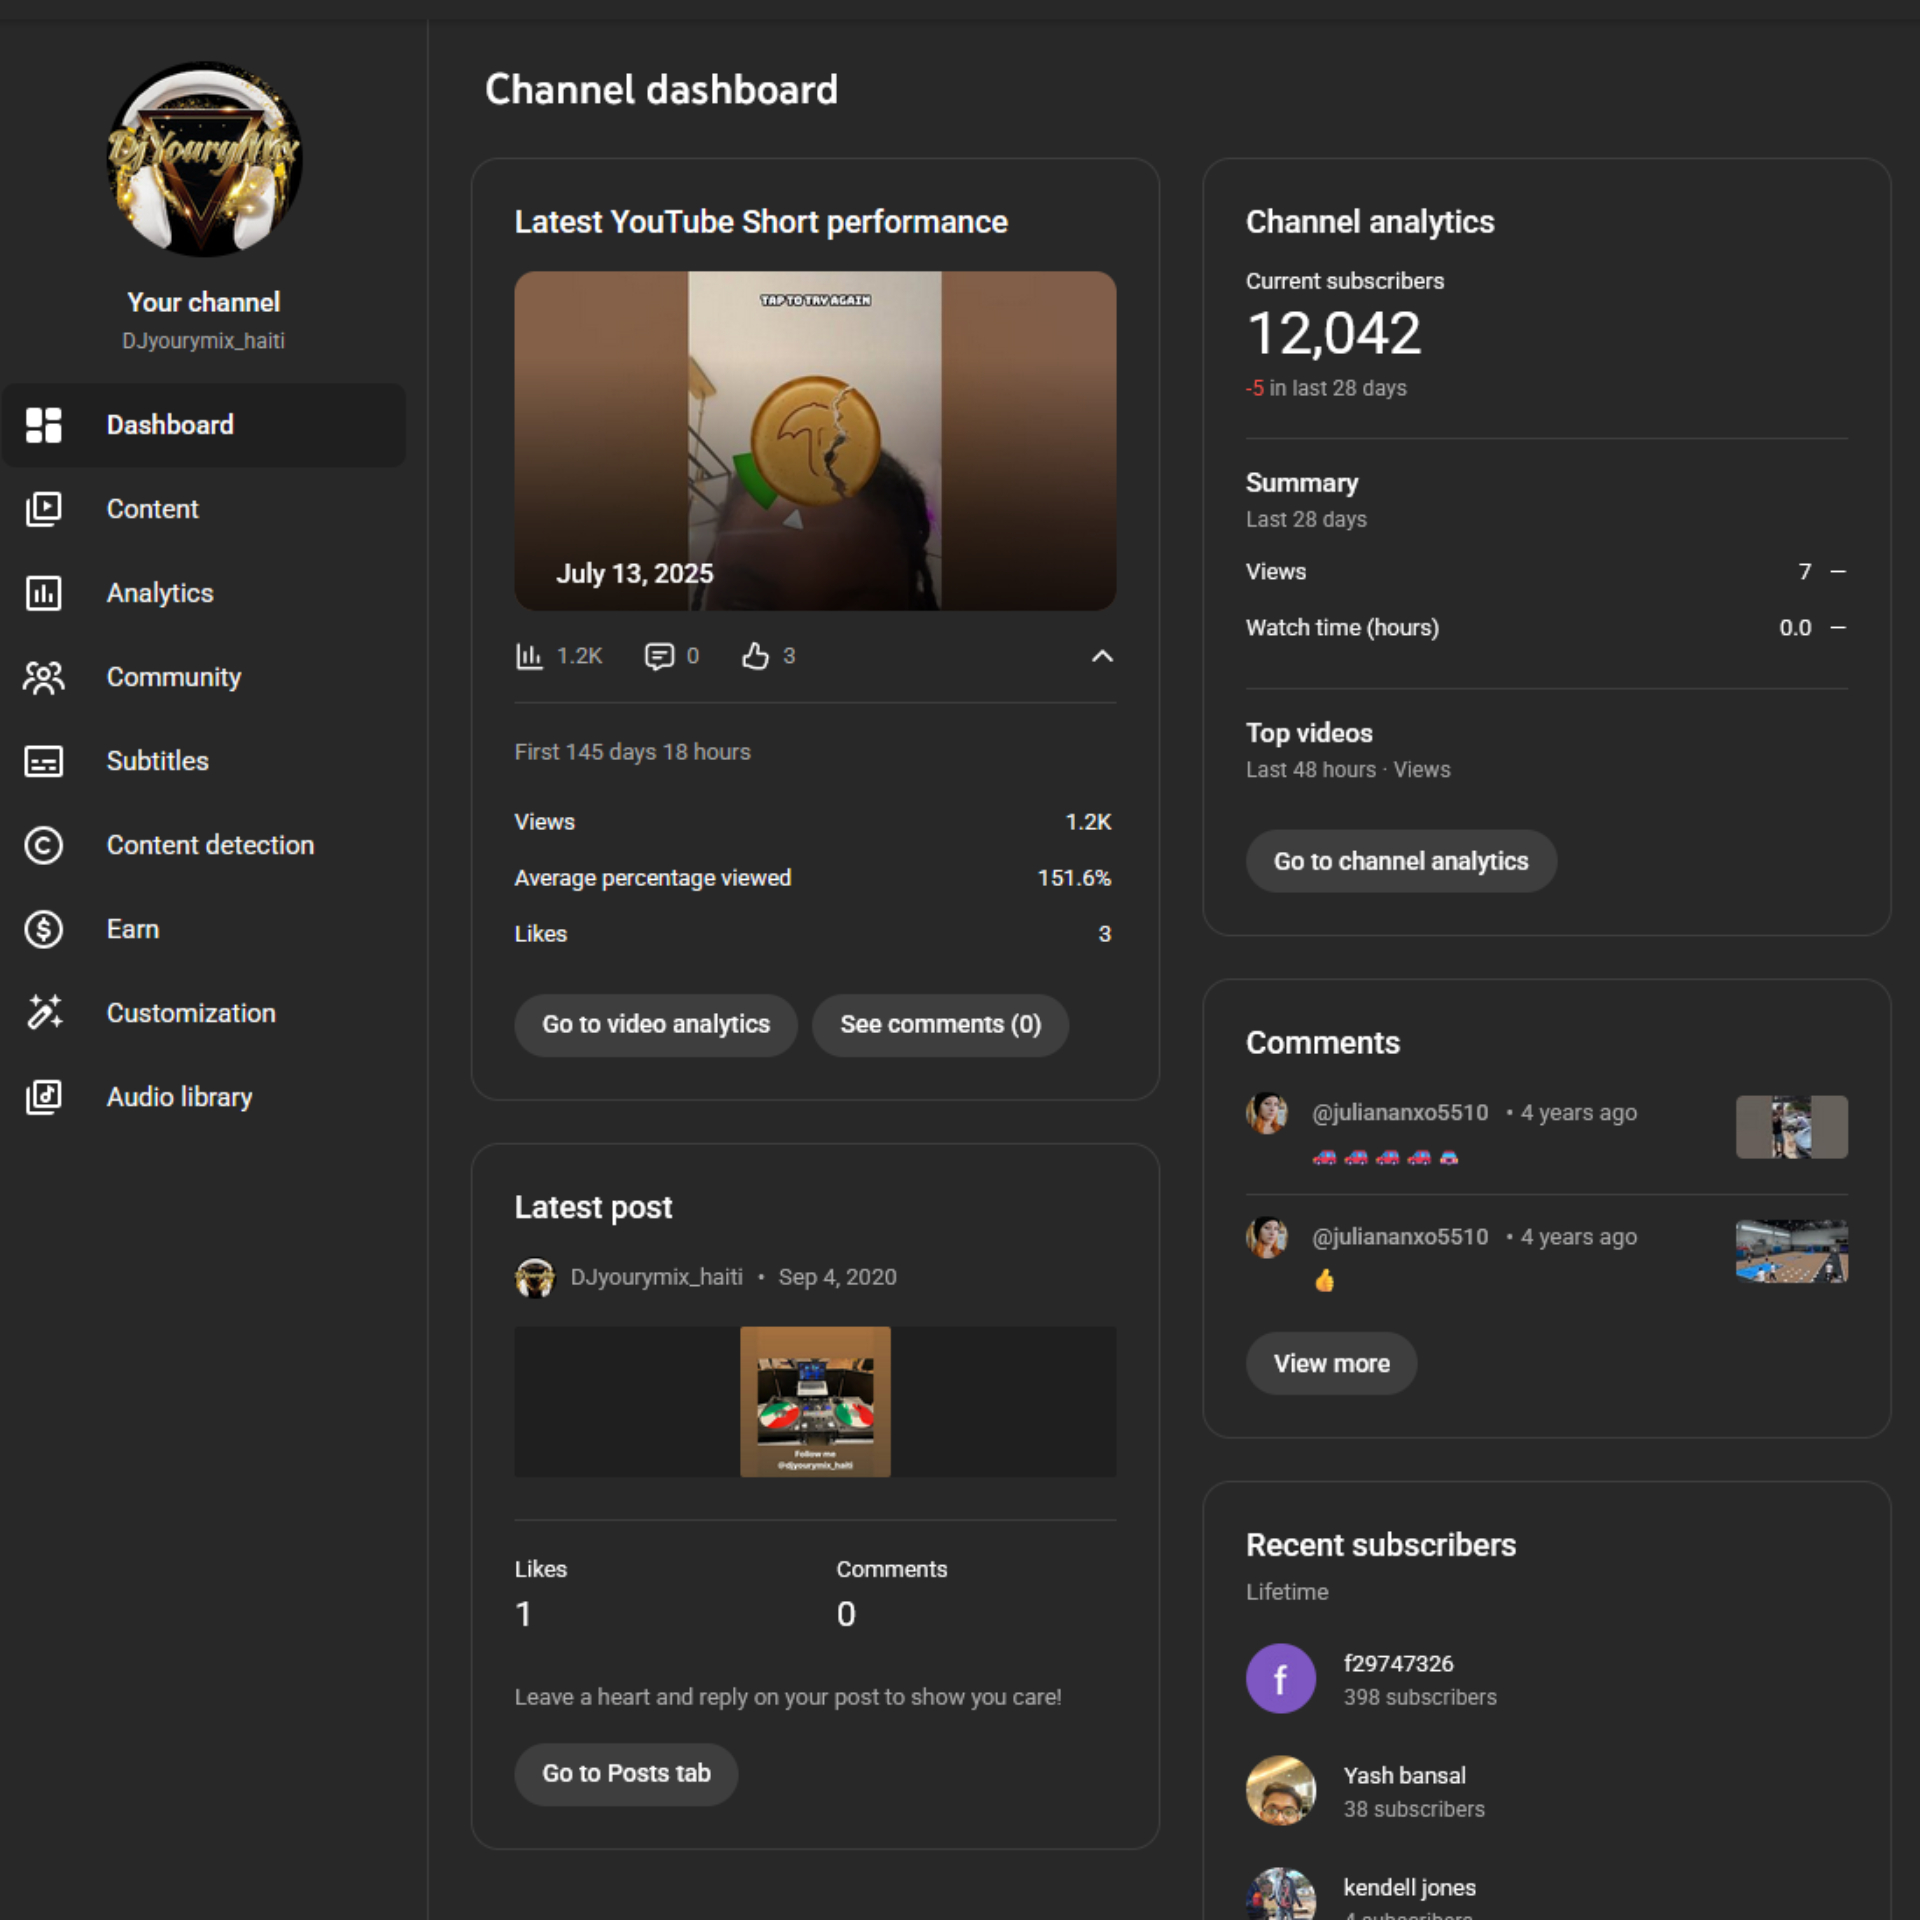Open the Content menu item

(x=153, y=509)
